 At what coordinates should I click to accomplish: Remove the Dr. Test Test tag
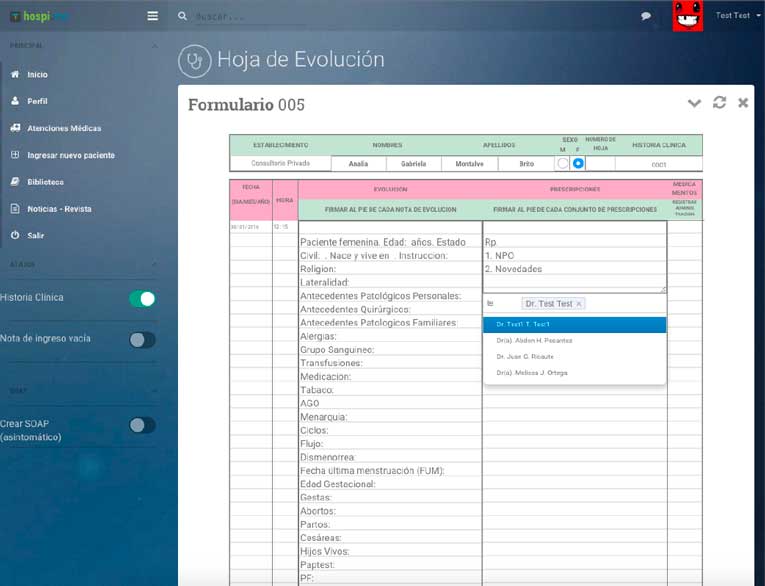point(579,303)
